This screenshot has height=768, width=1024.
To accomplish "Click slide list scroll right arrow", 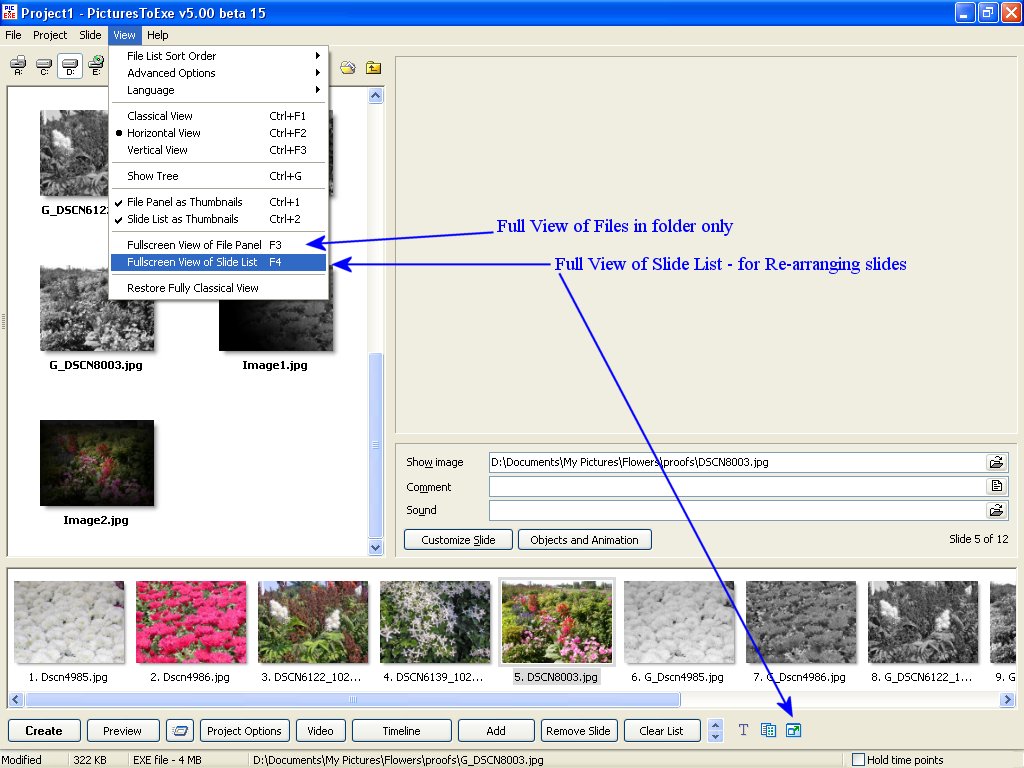I will coord(1007,699).
